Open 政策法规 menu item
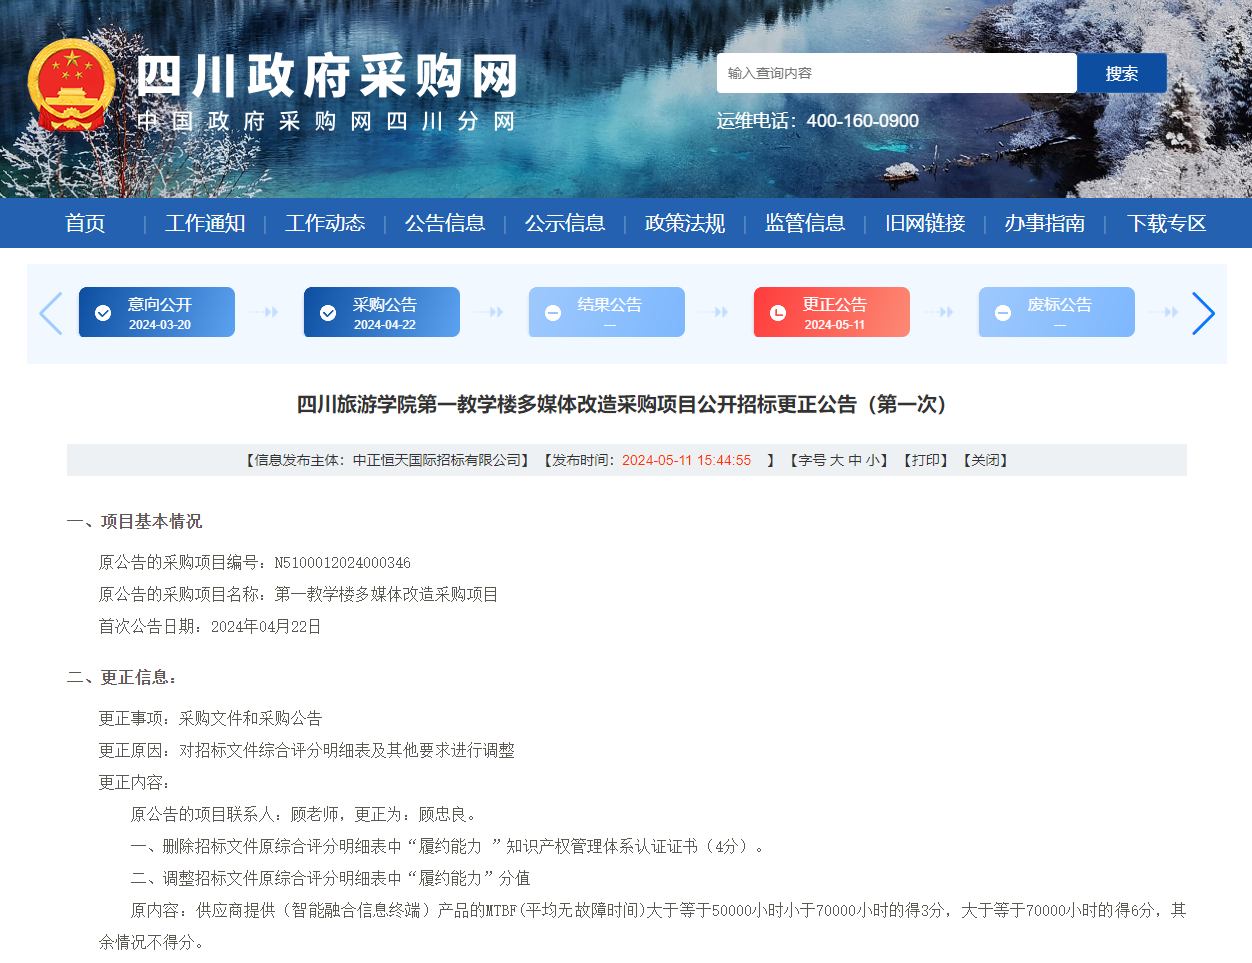 point(685,223)
